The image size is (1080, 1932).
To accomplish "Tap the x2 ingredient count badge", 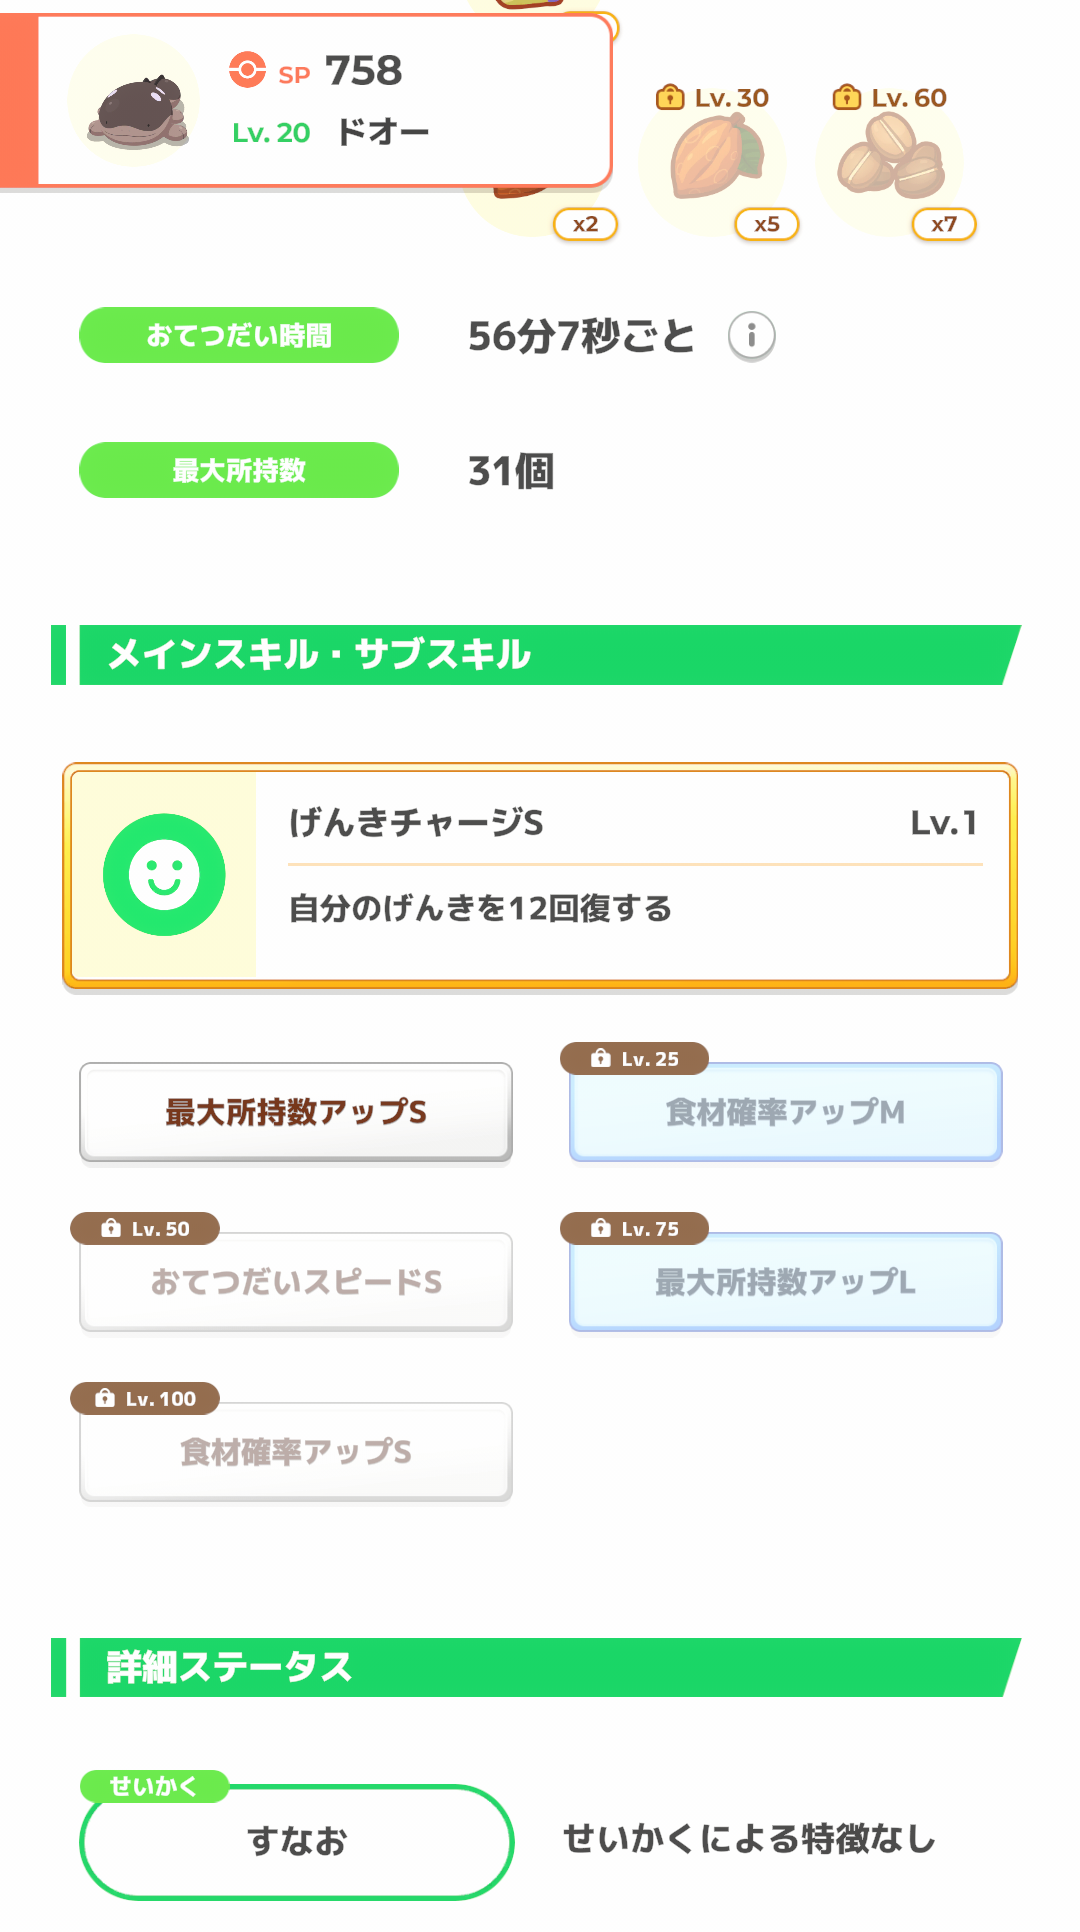I will coord(585,224).
